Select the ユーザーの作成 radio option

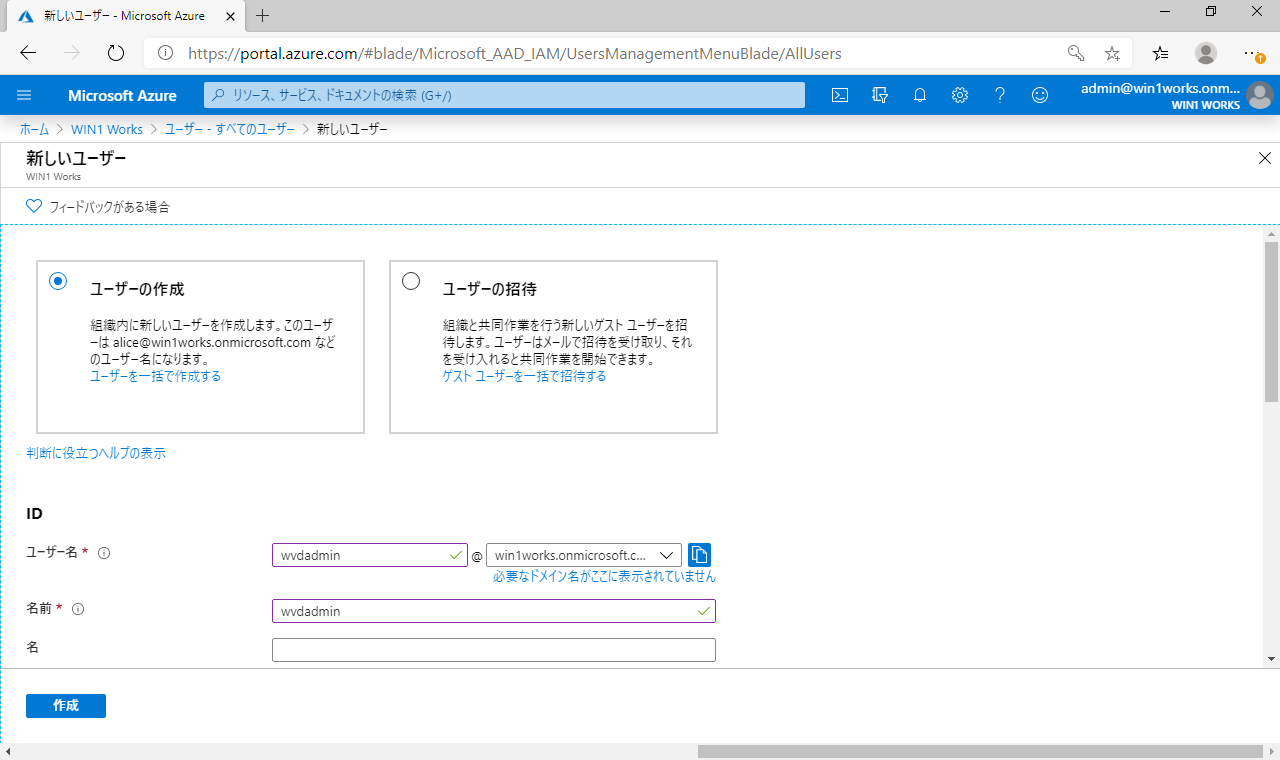click(x=58, y=281)
